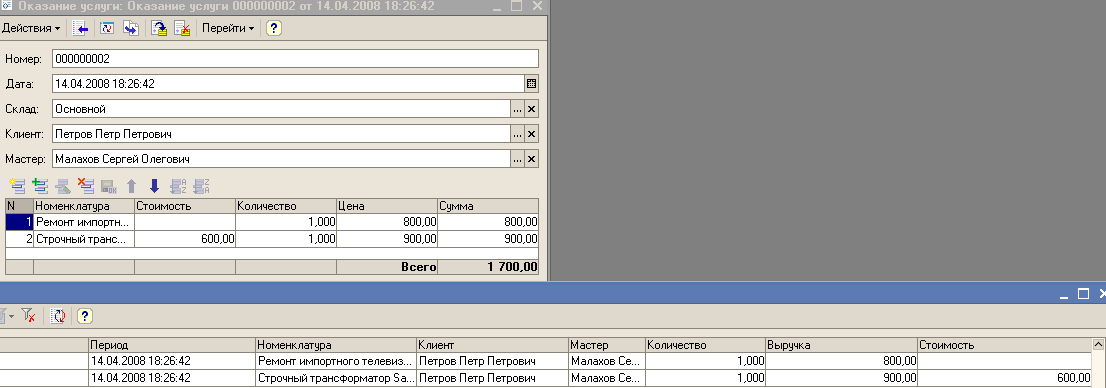
Task: Open help in the document form toolbar
Action: coord(274,28)
